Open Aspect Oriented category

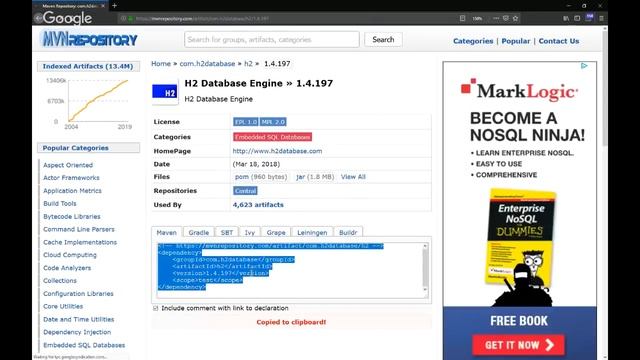(68, 165)
